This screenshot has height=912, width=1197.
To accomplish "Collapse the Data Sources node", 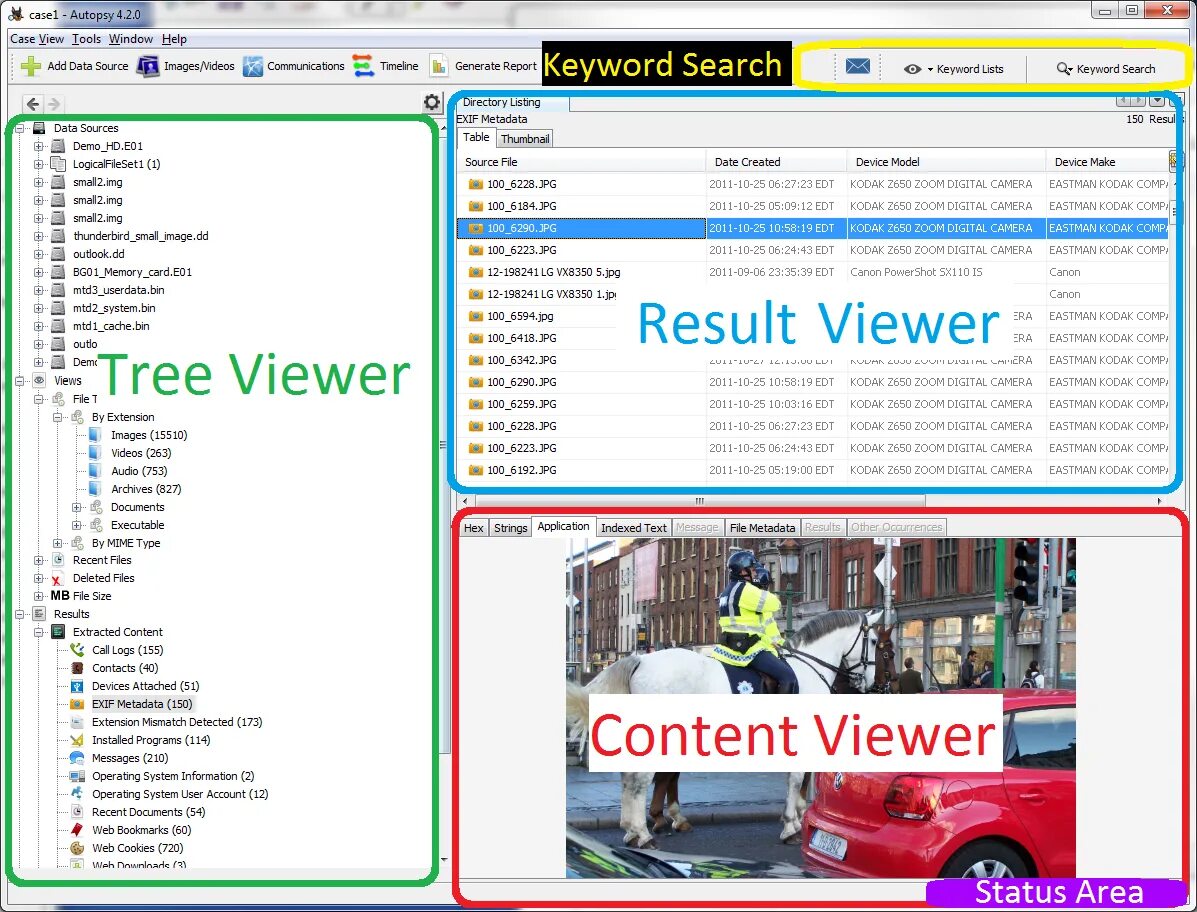I will click(x=20, y=128).
